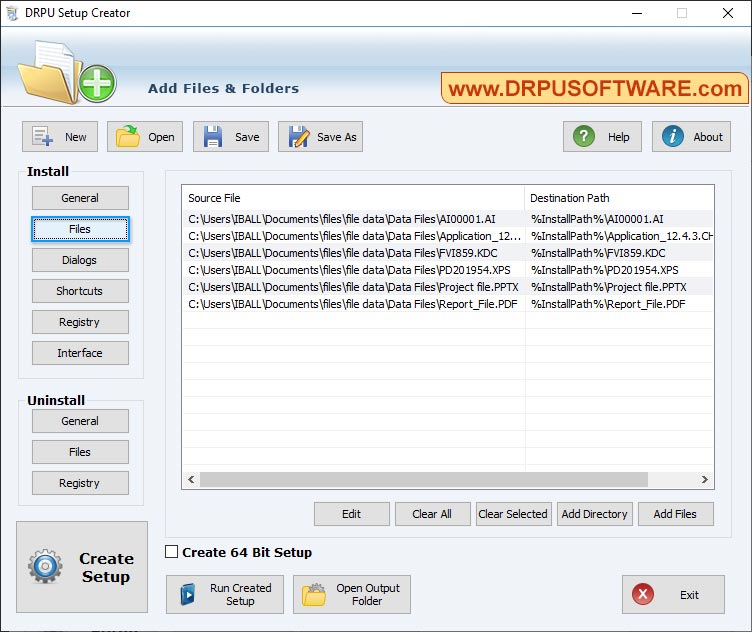Click the Run Created Setup play icon

coord(188,595)
